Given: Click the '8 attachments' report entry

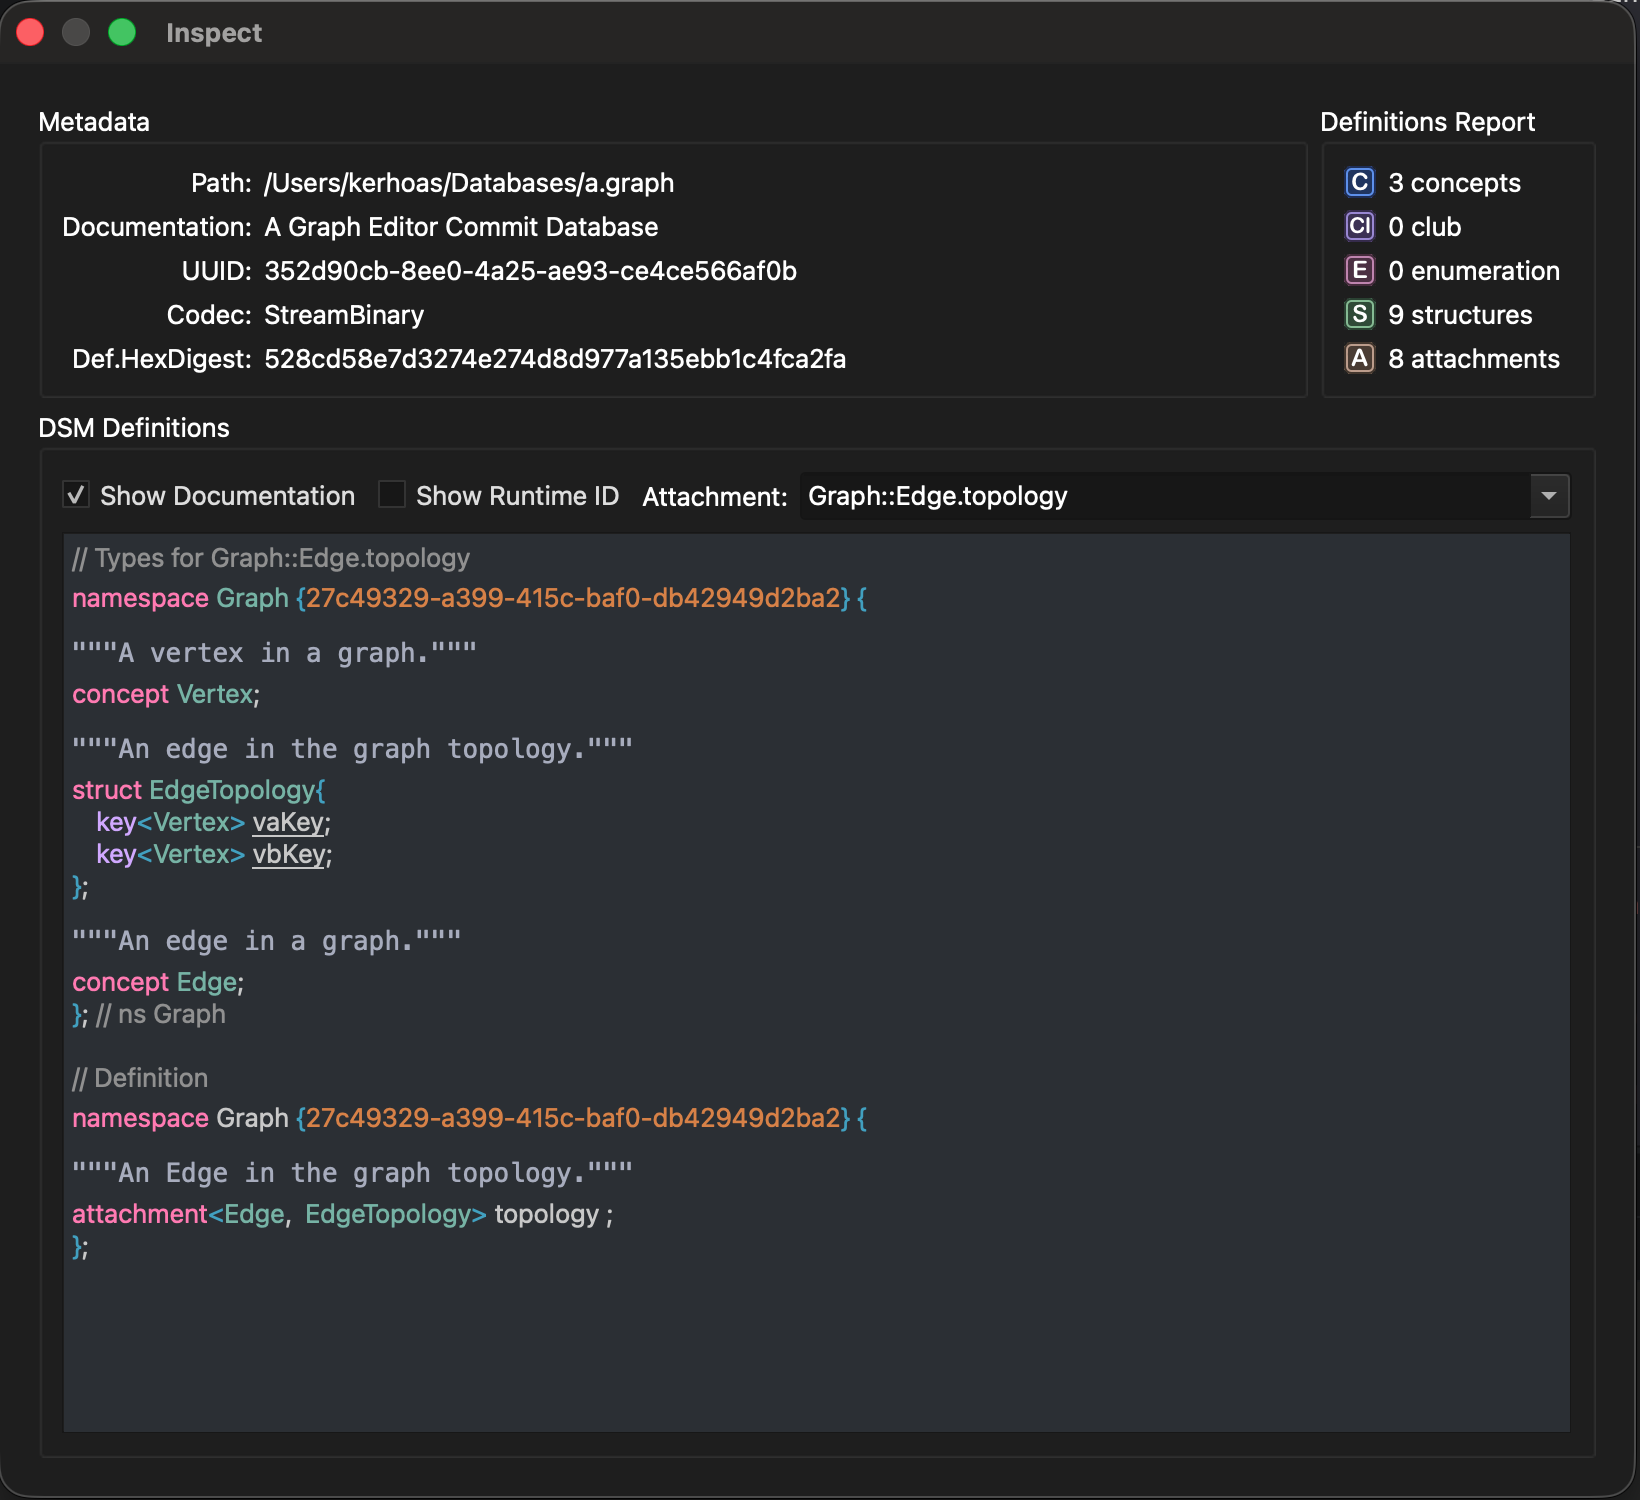Looking at the screenshot, I should [1474, 359].
